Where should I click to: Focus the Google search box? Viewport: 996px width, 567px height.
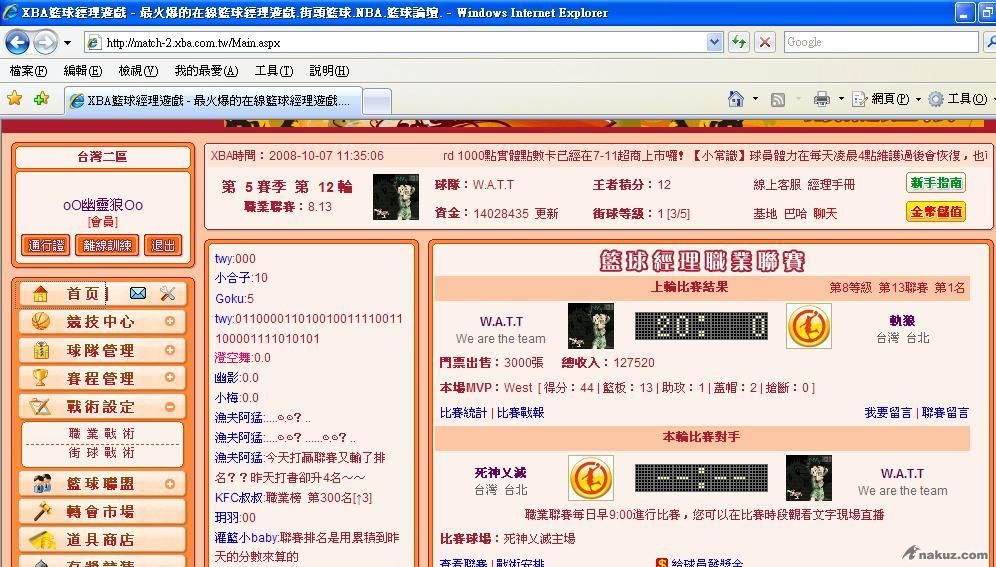coord(880,42)
